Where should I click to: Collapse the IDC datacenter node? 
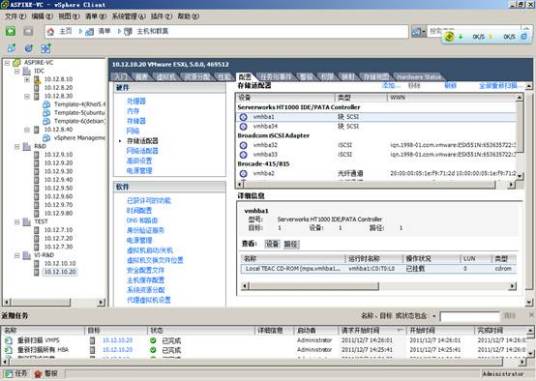(x=17, y=71)
